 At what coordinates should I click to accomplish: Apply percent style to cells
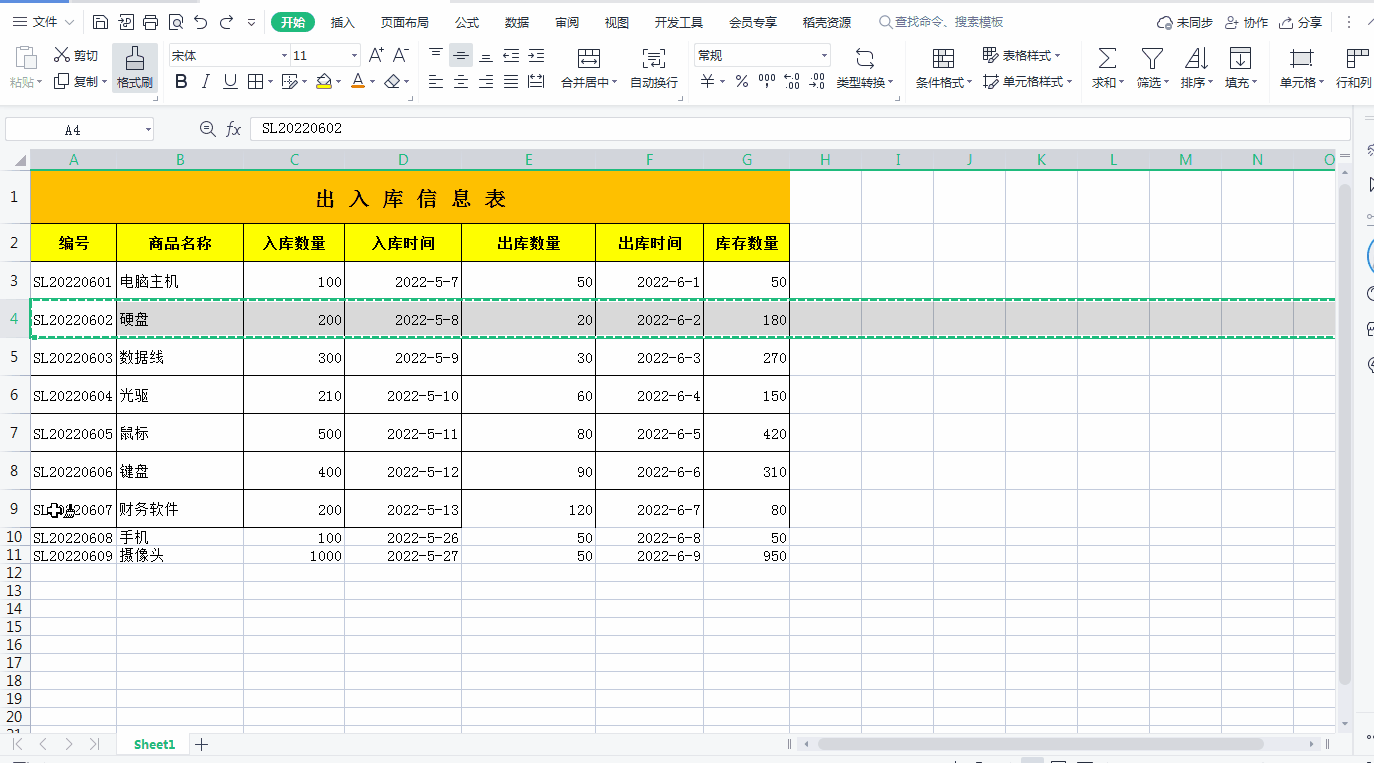pos(742,82)
